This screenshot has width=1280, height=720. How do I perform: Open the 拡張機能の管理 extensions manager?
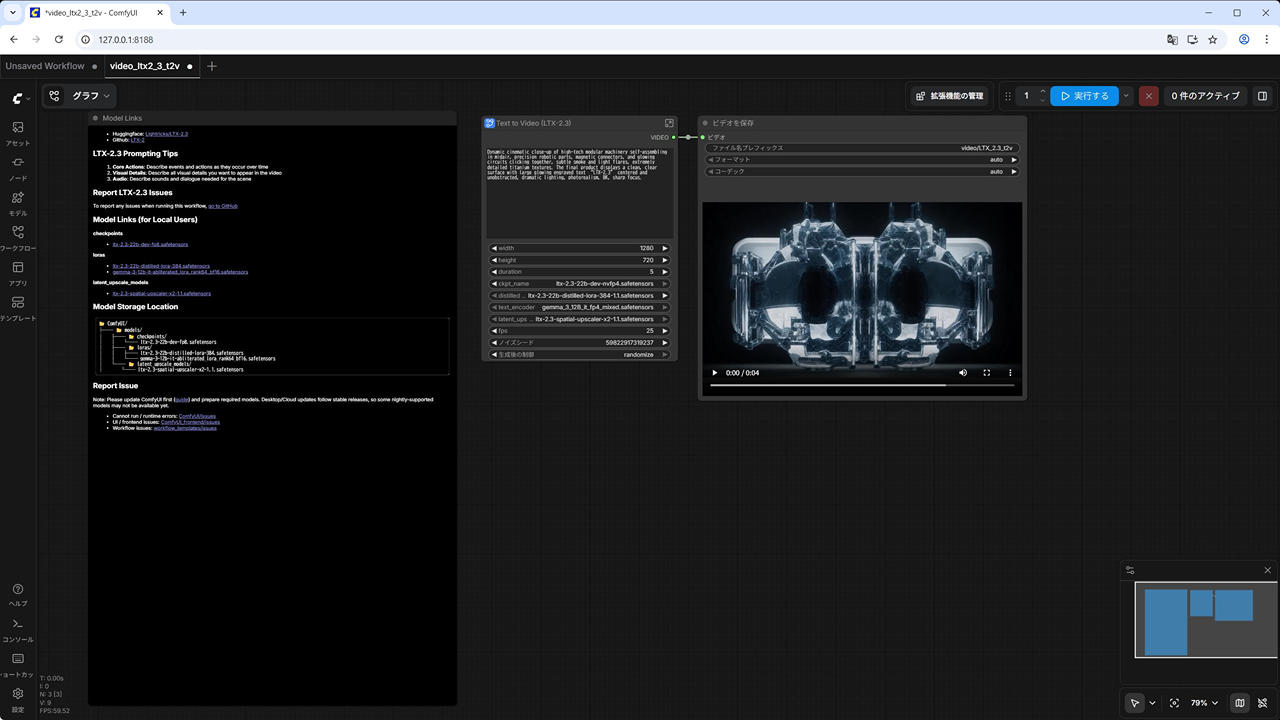click(950, 96)
